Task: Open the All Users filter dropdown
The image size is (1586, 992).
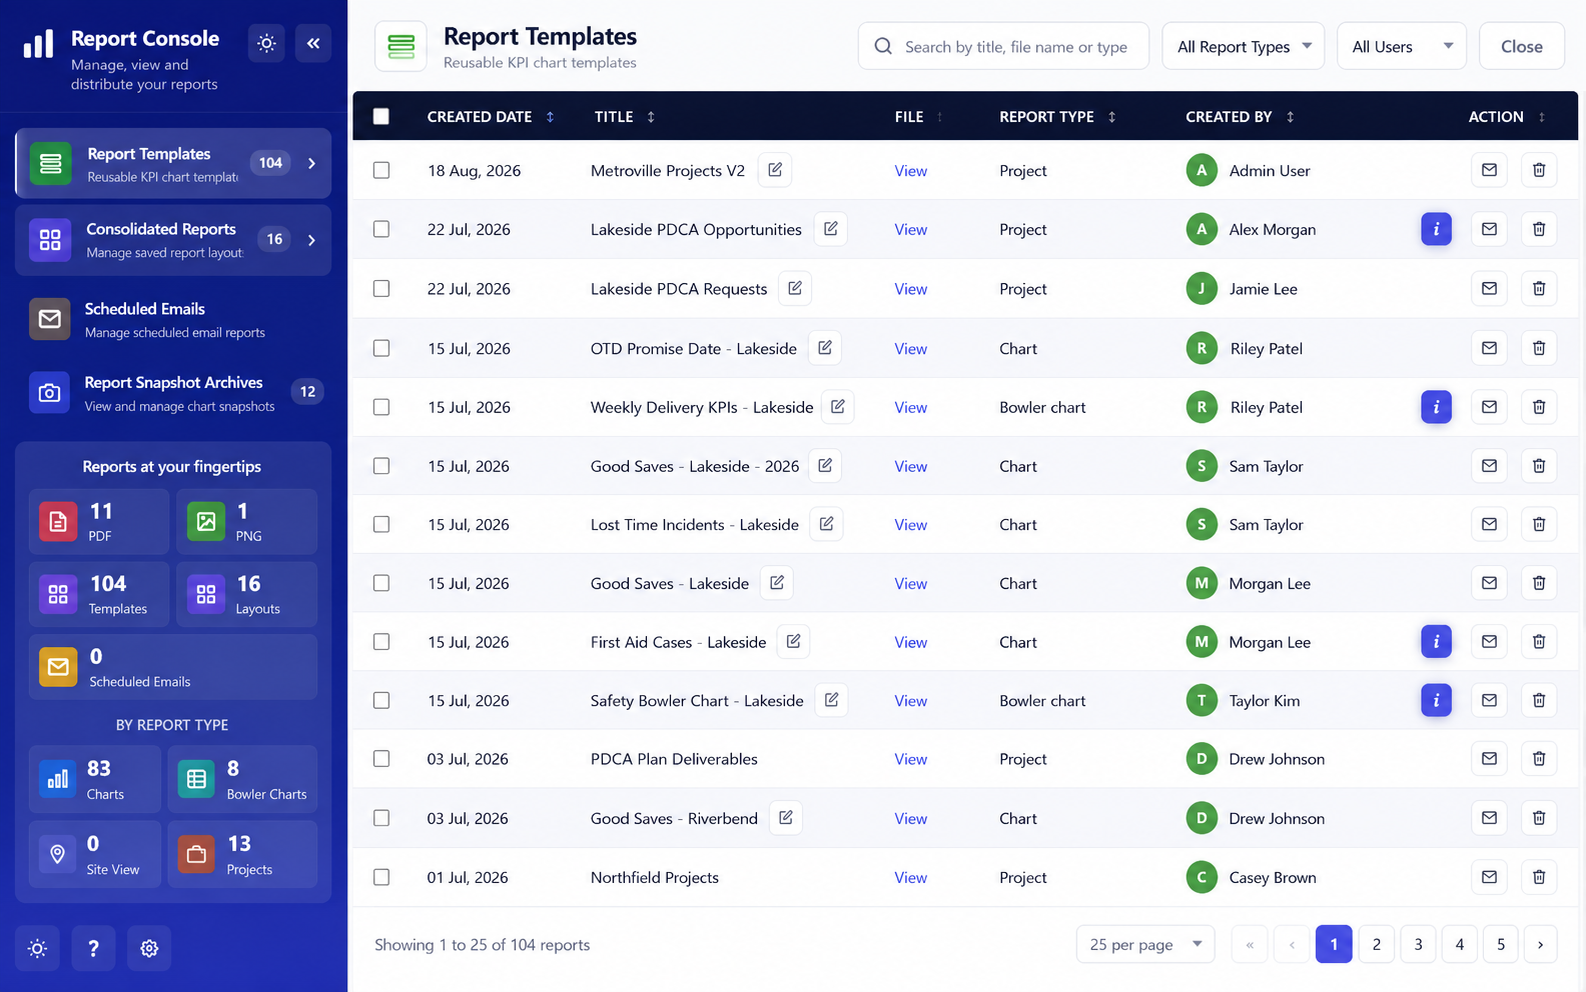Action: pos(1401,46)
